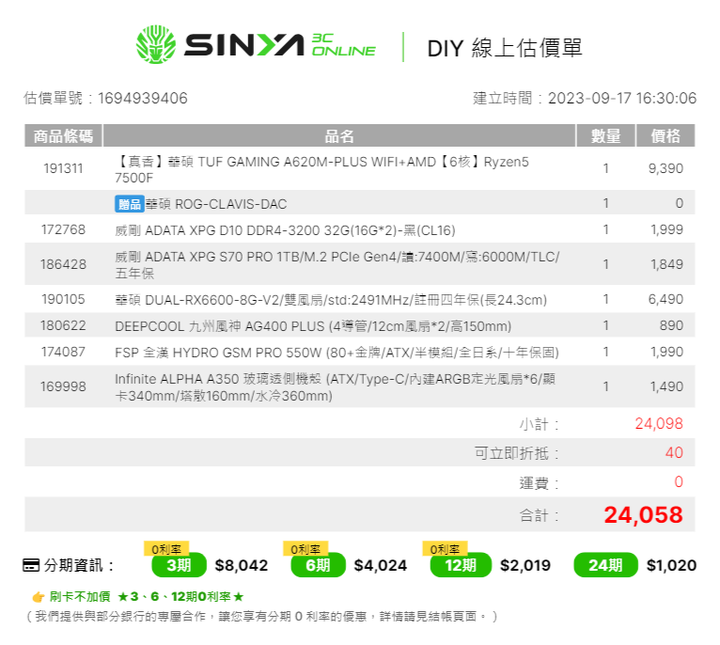Click quote number 1694939406
Screen dimensions: 720x645
click(143, 98)
